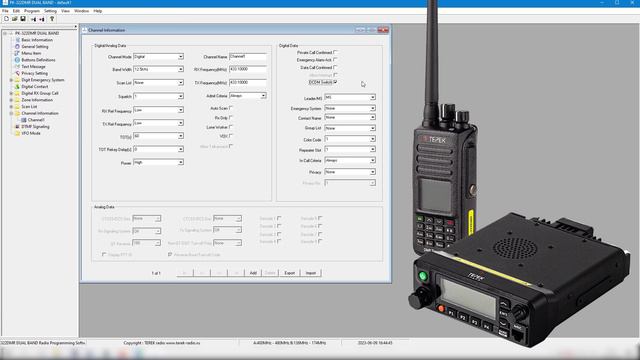The height and width of the screenshot is (360, 640).
Task: Open the File menu
Action: coord(5,11)
